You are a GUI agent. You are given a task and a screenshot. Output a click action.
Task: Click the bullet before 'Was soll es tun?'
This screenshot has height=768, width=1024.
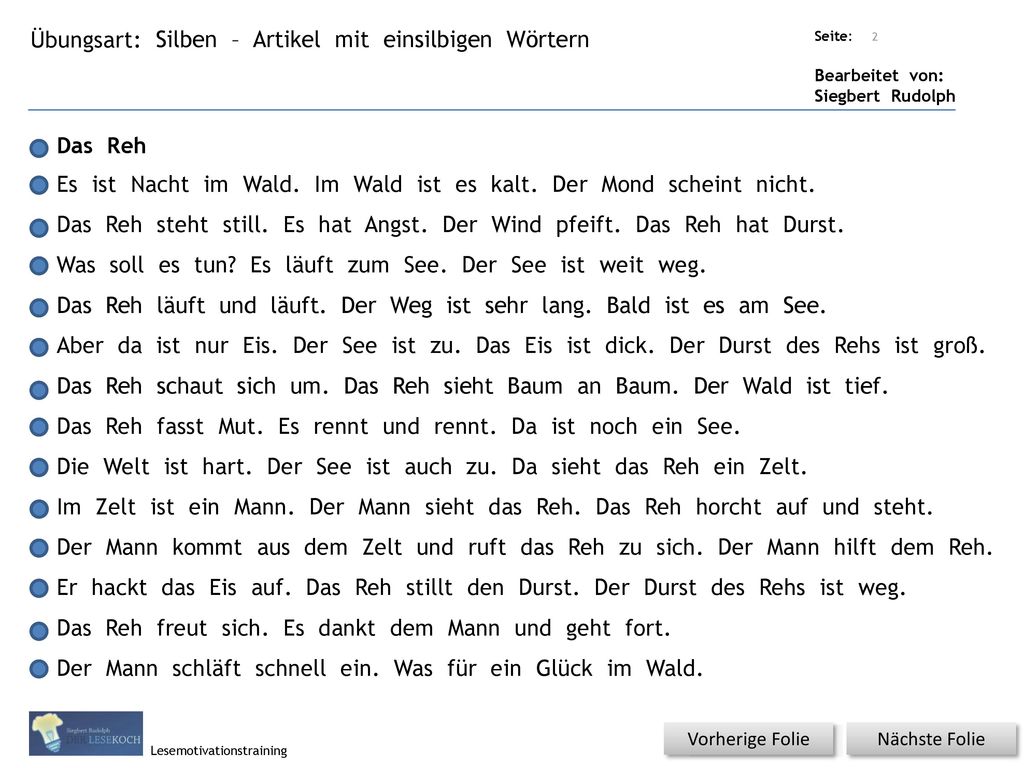click(x=39, y=266)
